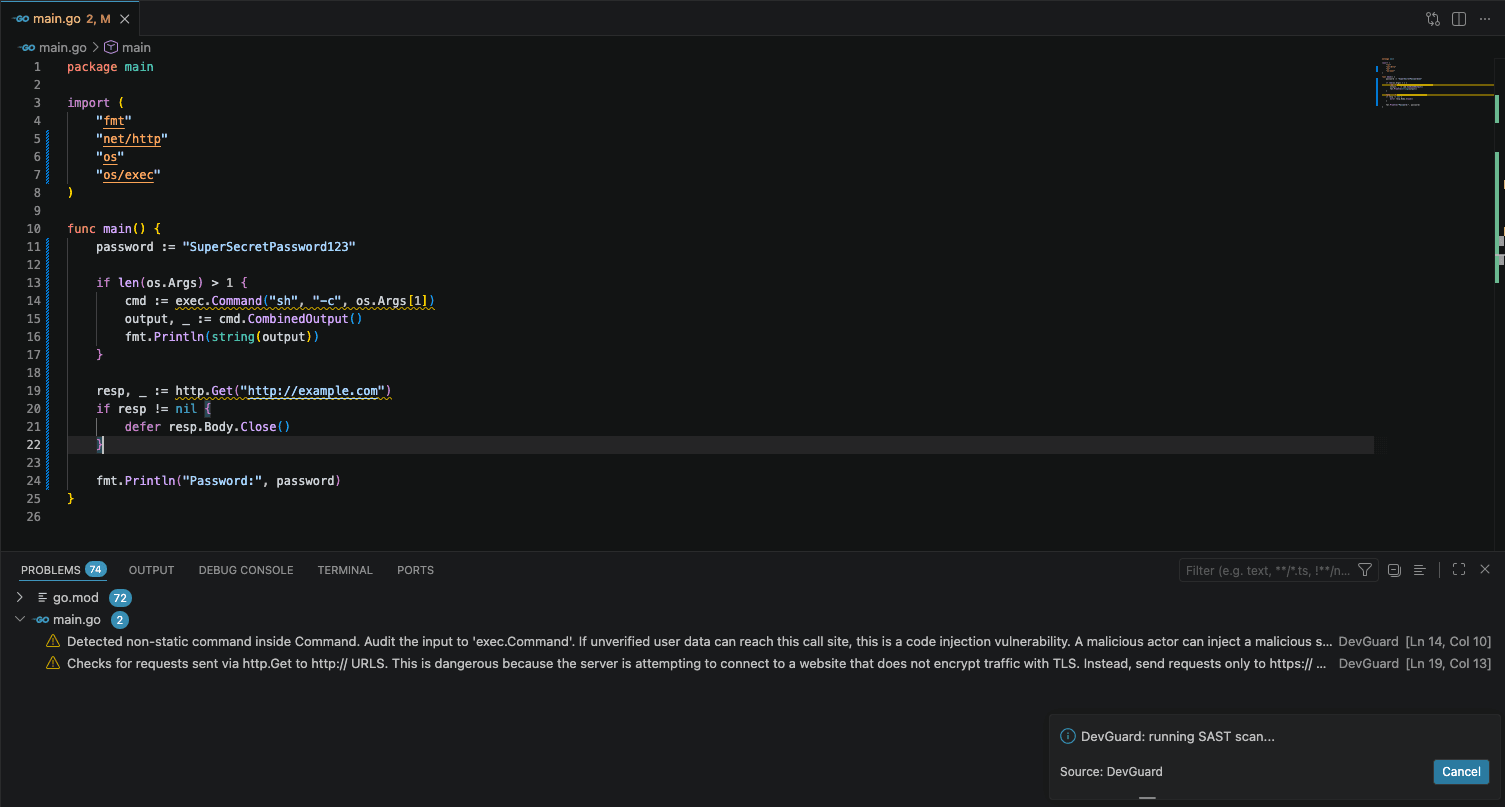Click the "fmt" import line

[114, 121]
